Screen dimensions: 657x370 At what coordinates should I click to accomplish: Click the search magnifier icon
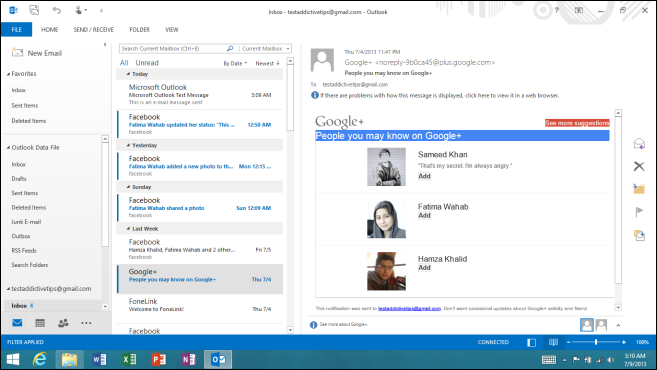(230, 49)
